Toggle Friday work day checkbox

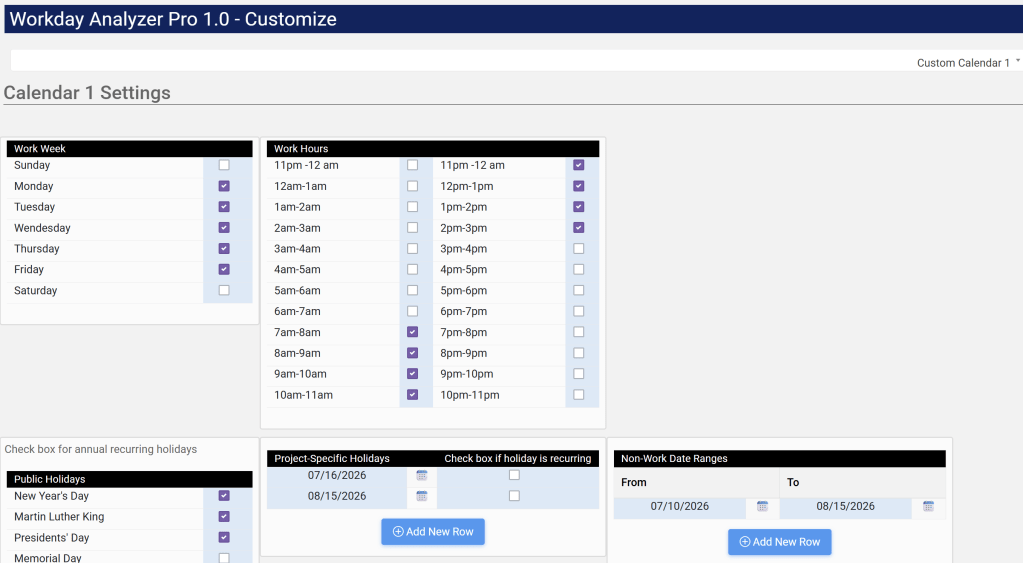click(224, 269)
